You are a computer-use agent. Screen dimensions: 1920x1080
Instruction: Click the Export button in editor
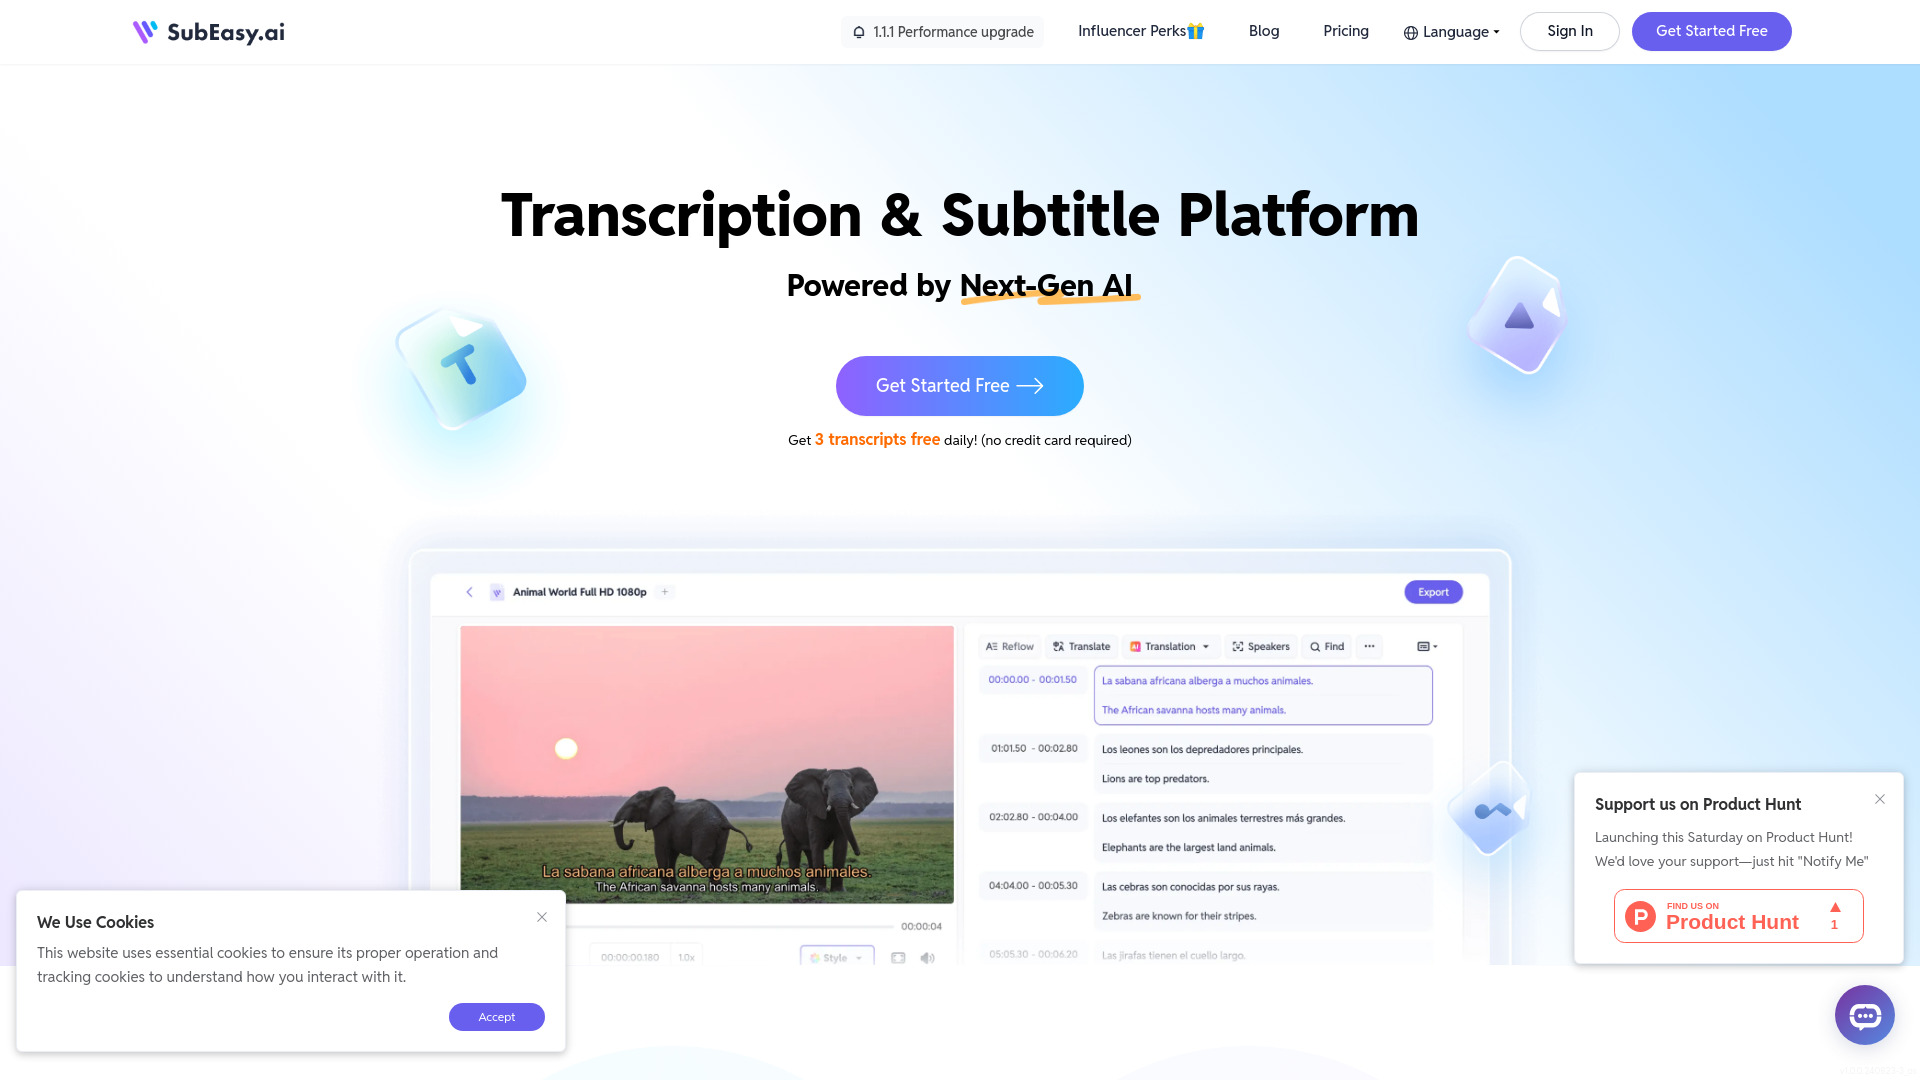pos(1433,591)
